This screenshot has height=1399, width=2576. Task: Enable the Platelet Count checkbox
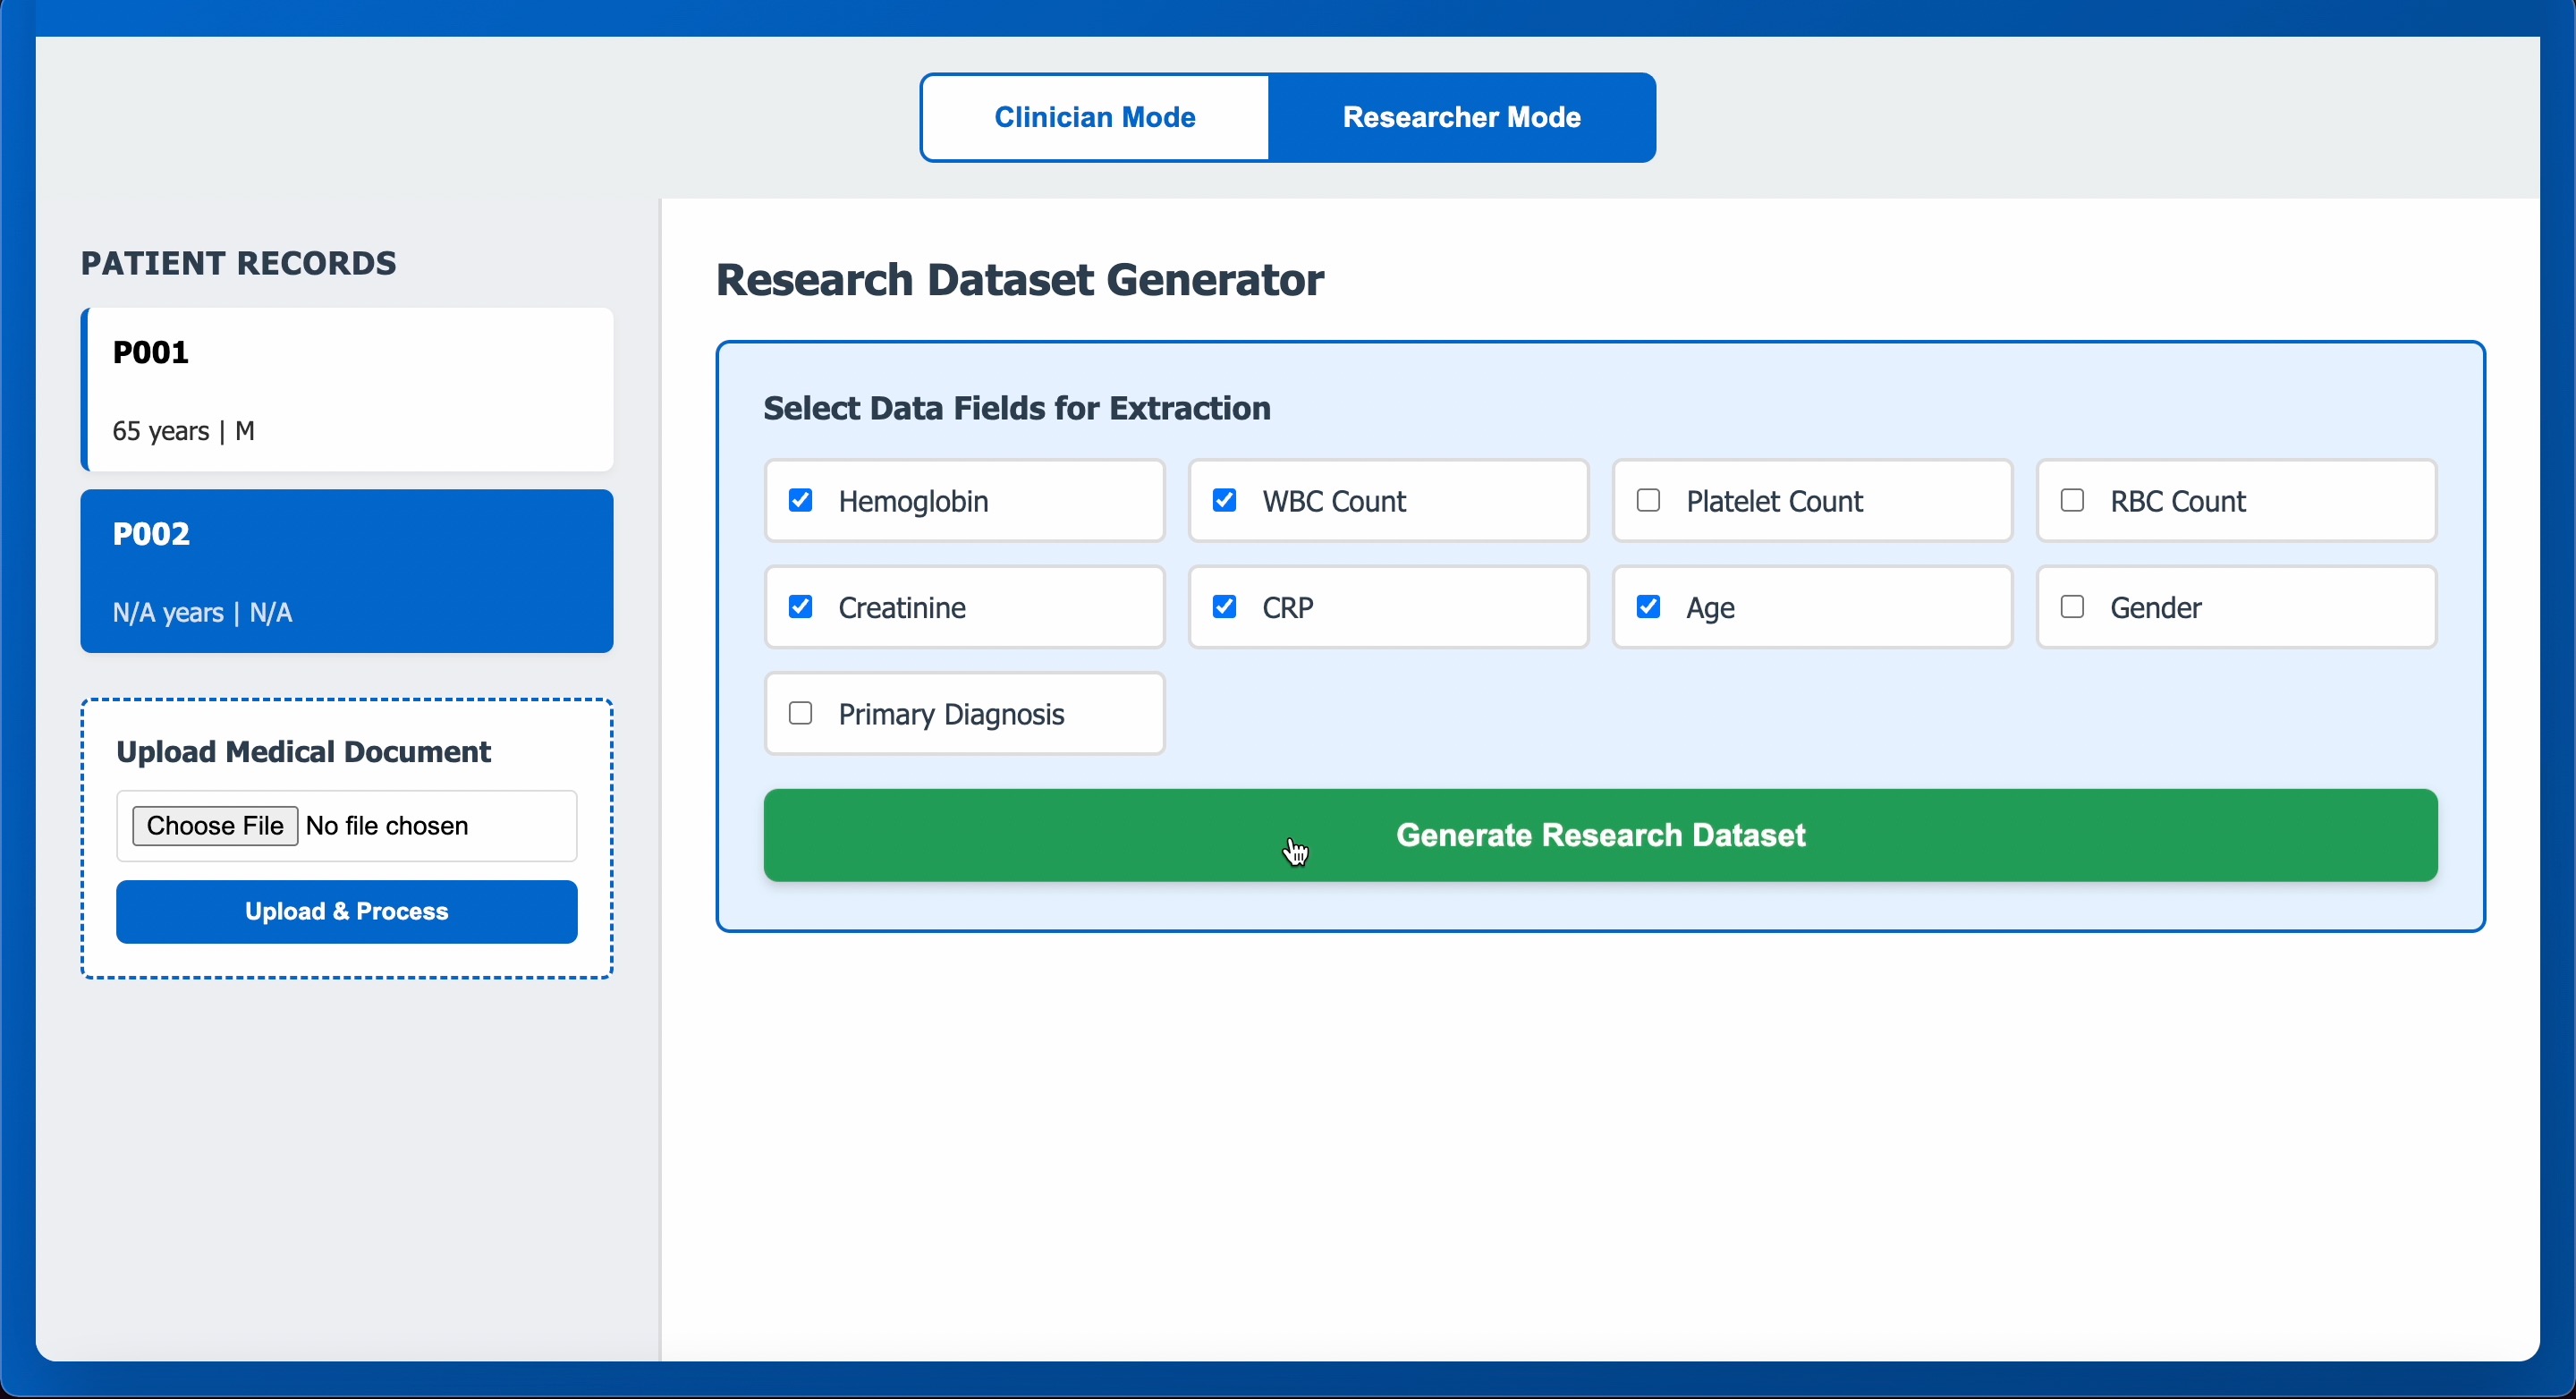tap(1648, 500)
